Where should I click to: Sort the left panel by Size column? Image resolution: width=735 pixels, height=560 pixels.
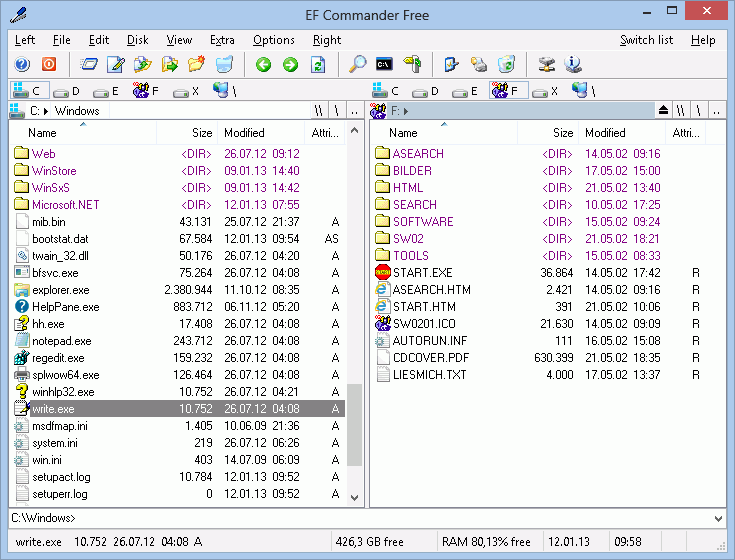[x=187, y=133]
